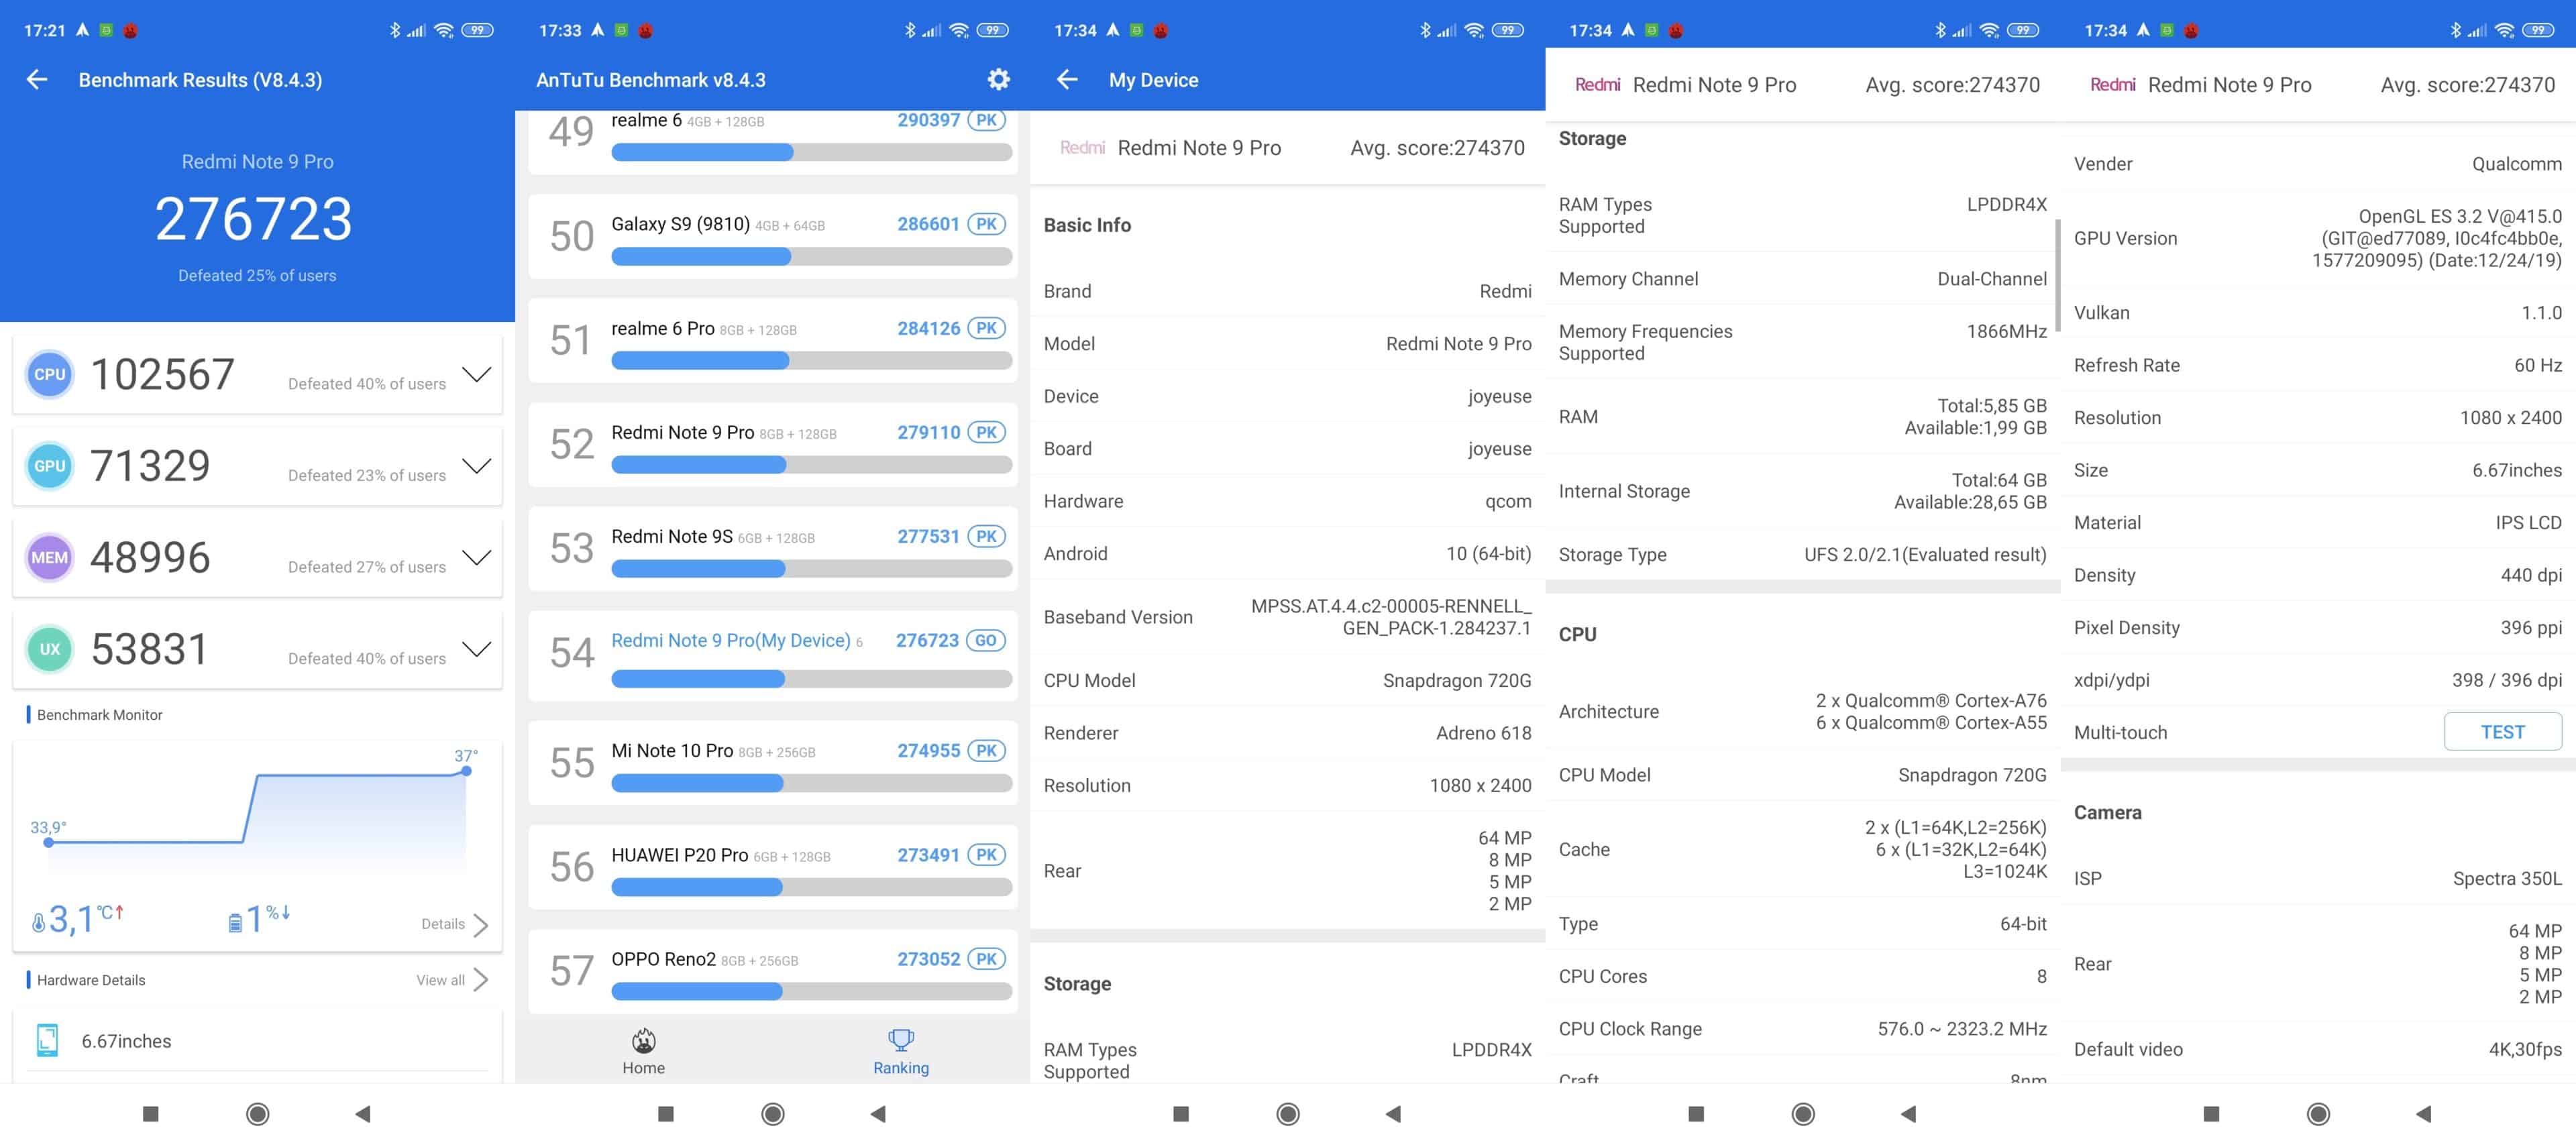2576x1145 pixels.
Task: Tap the red bug notification icon in the first status bar
Action: 130,30
